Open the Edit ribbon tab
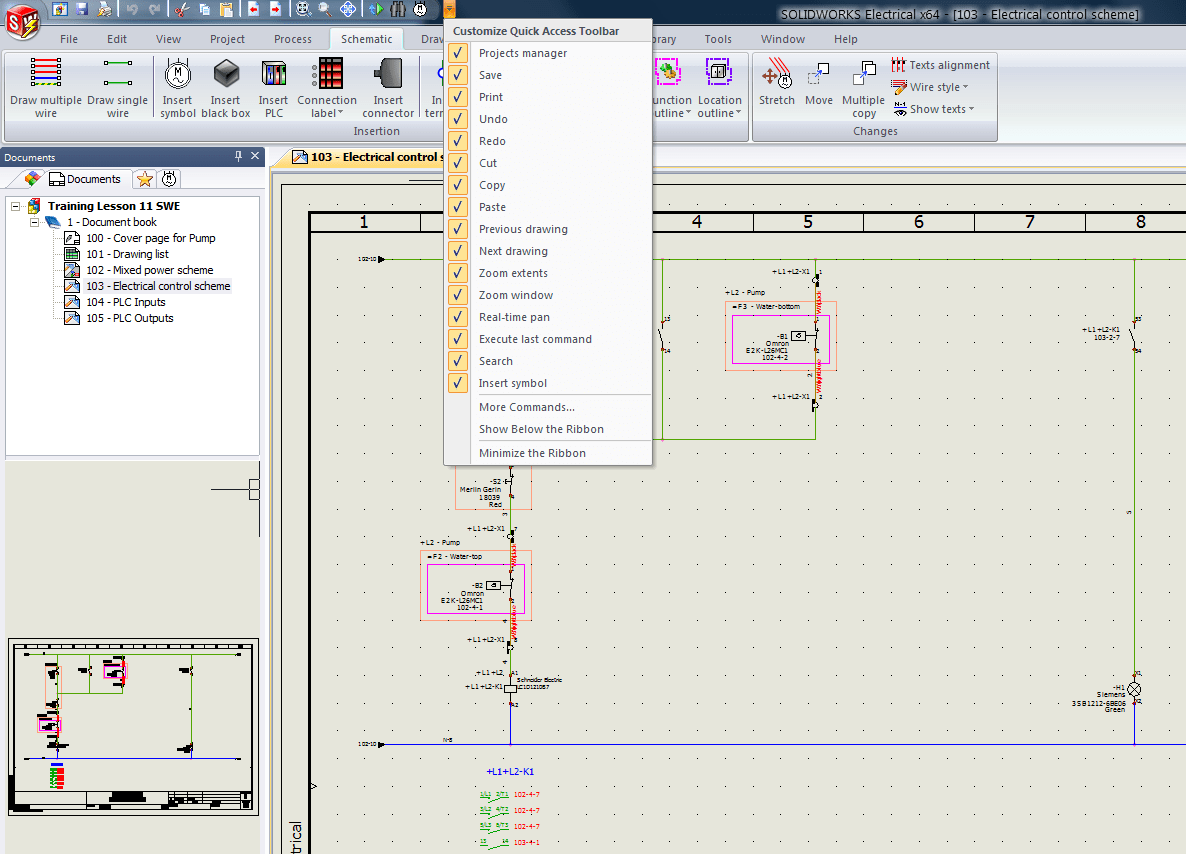 (116, 39)
